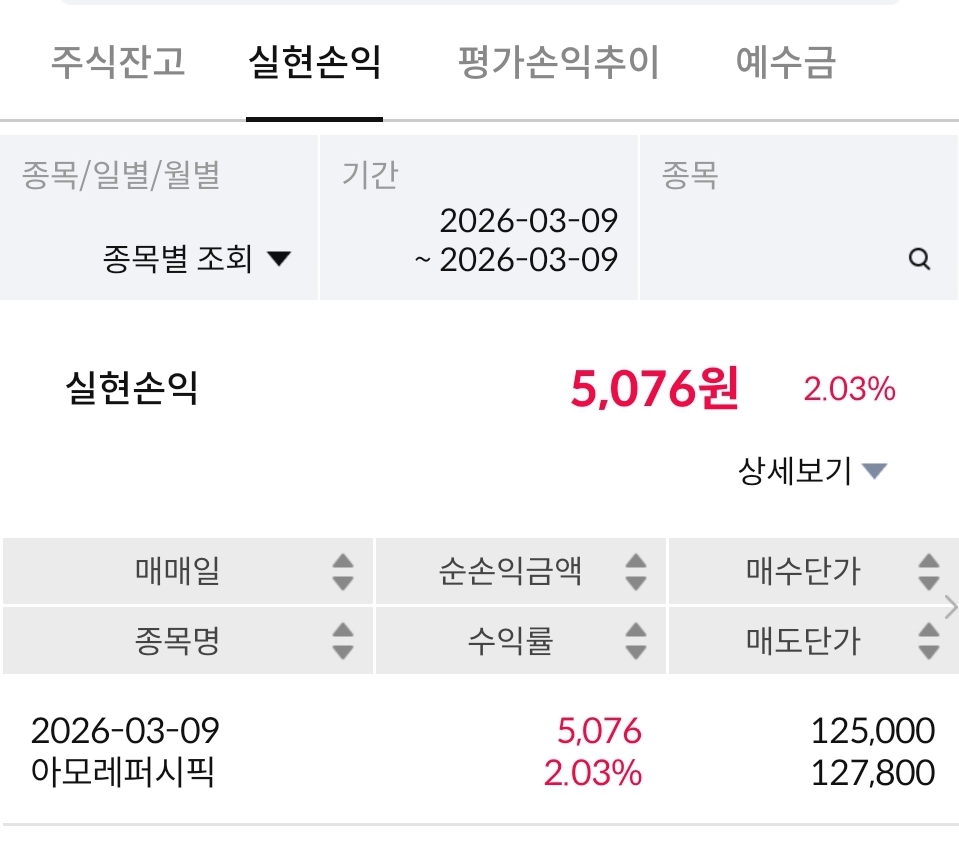Click the 매도단가 127,800 value
The height and width of the screenshot is (863, 959).
point(873,773)
